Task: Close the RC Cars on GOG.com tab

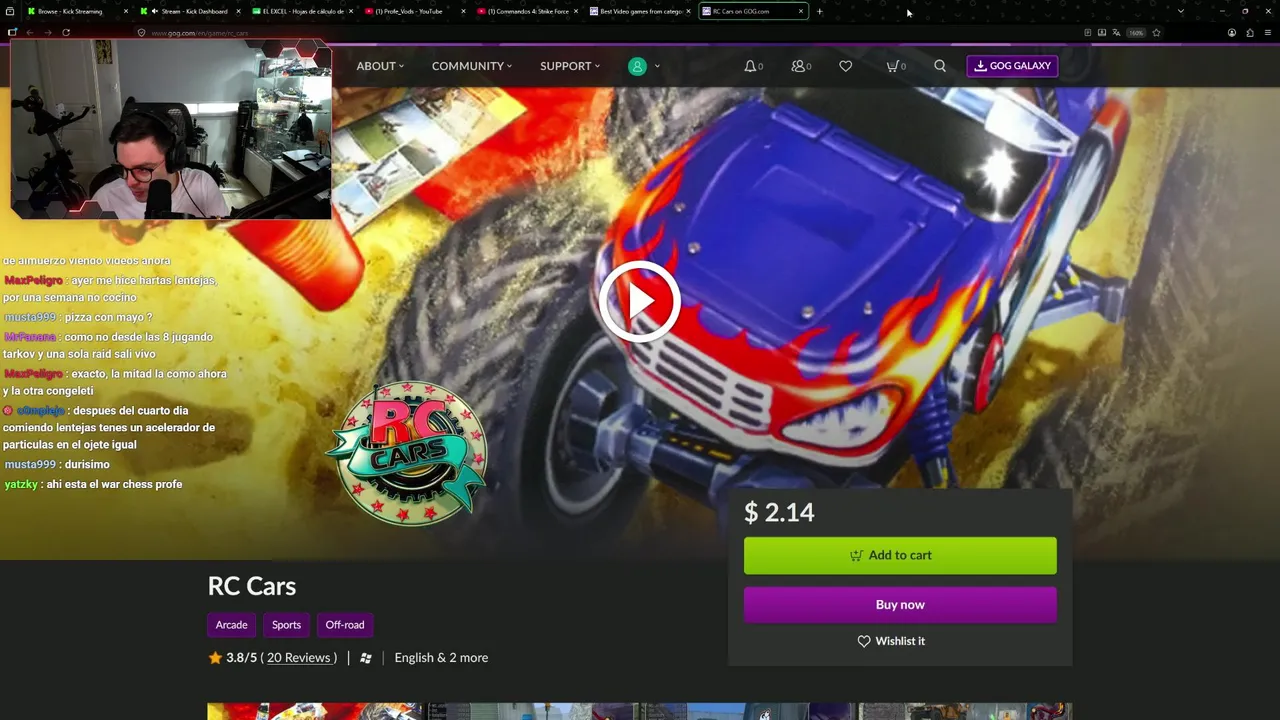Action: pyautogui.click(x=800, y=11)
